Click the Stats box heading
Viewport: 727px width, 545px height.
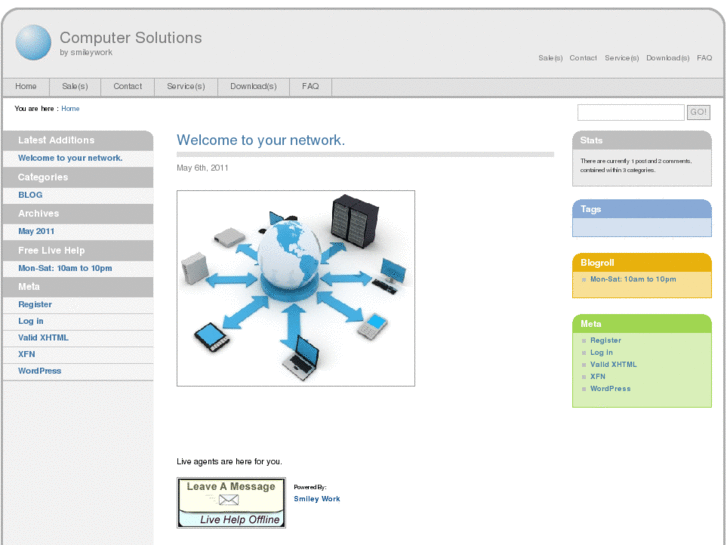[591, 140]
